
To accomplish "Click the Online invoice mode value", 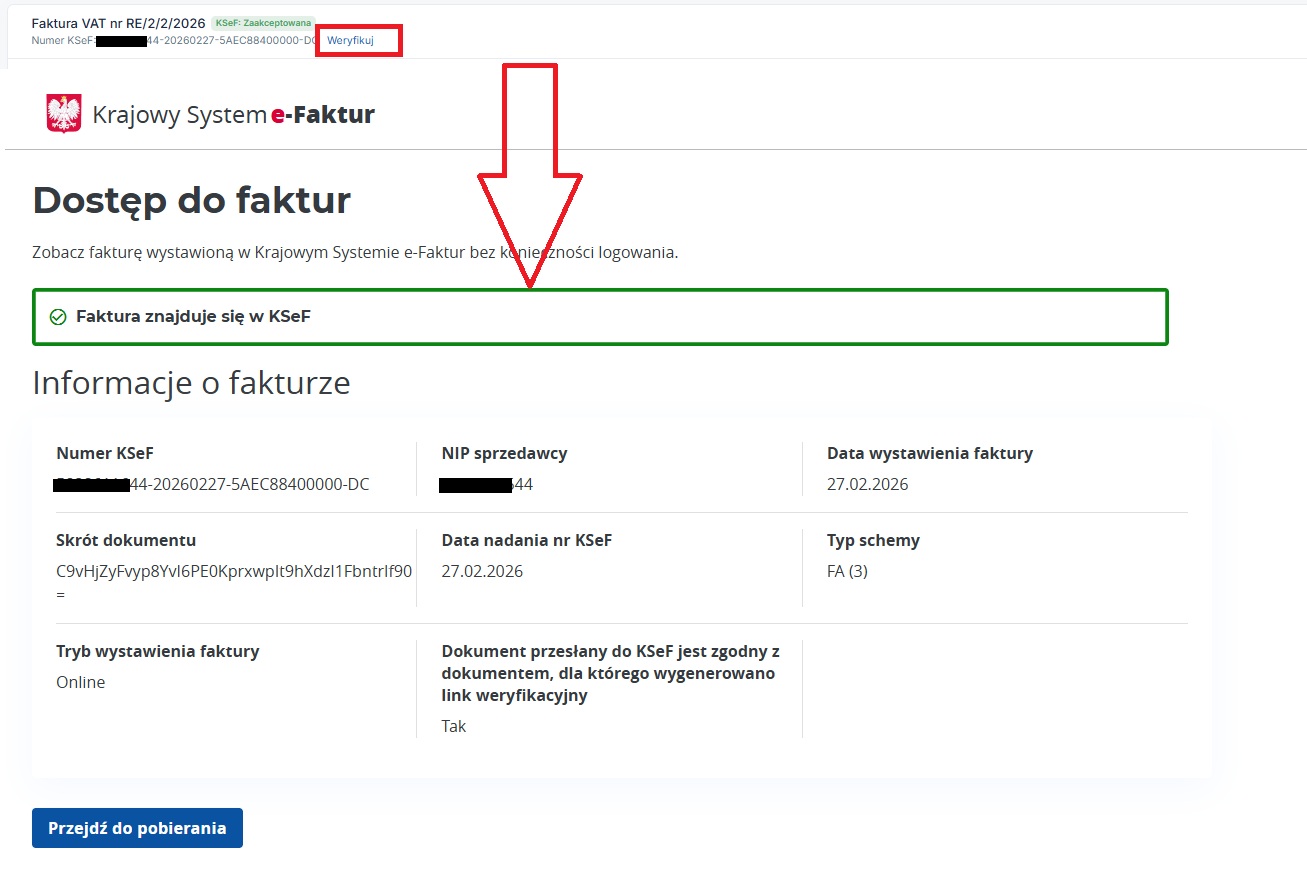I will 80,683.
